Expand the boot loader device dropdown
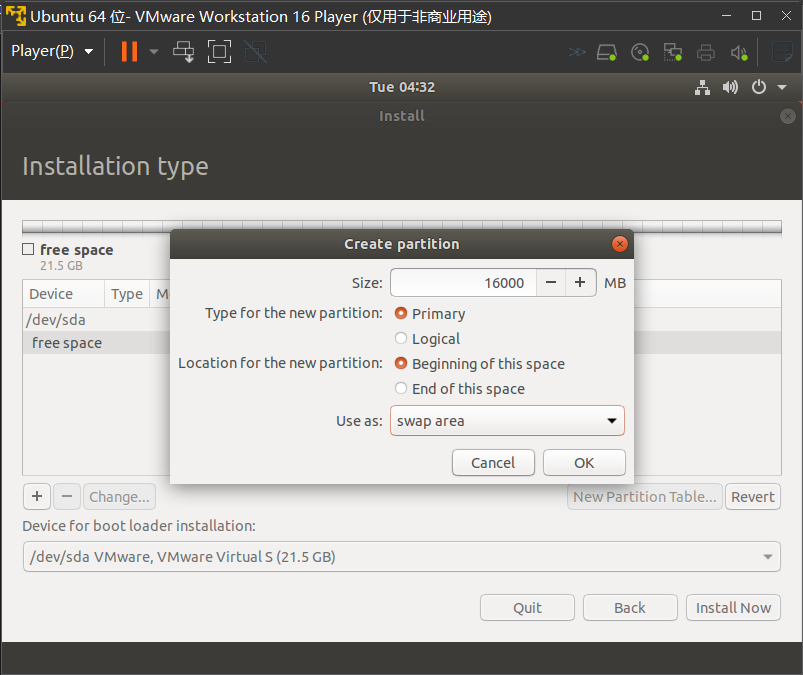 point(401,557)
